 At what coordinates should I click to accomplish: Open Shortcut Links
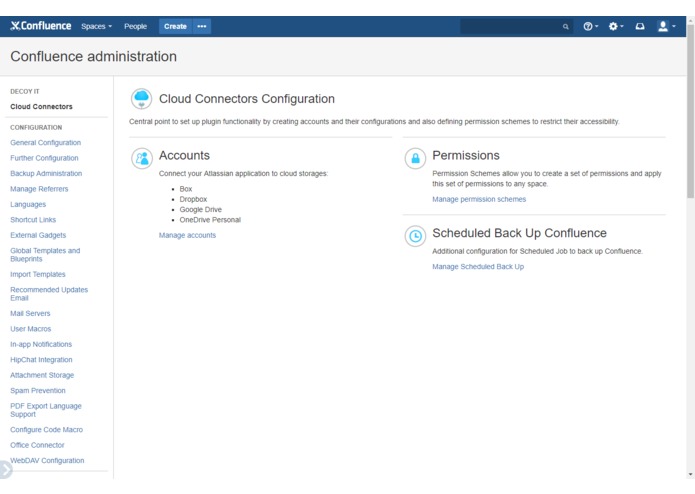point(33,219)
